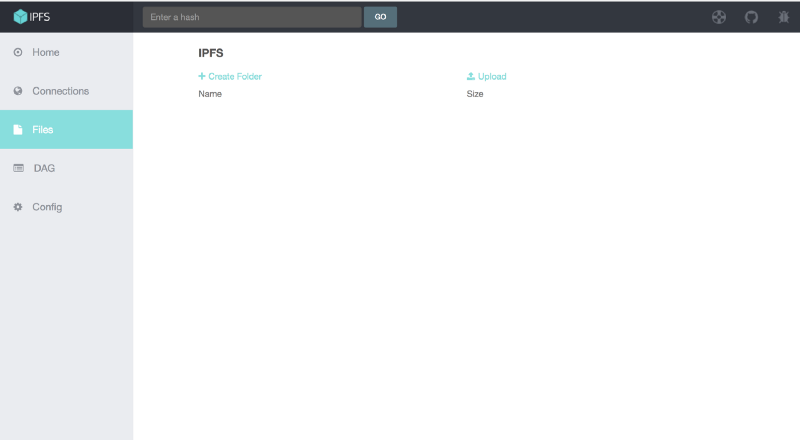Click the Connections globe icon
The width and height of the screenshot is (800, 440).
coord(18,91)
